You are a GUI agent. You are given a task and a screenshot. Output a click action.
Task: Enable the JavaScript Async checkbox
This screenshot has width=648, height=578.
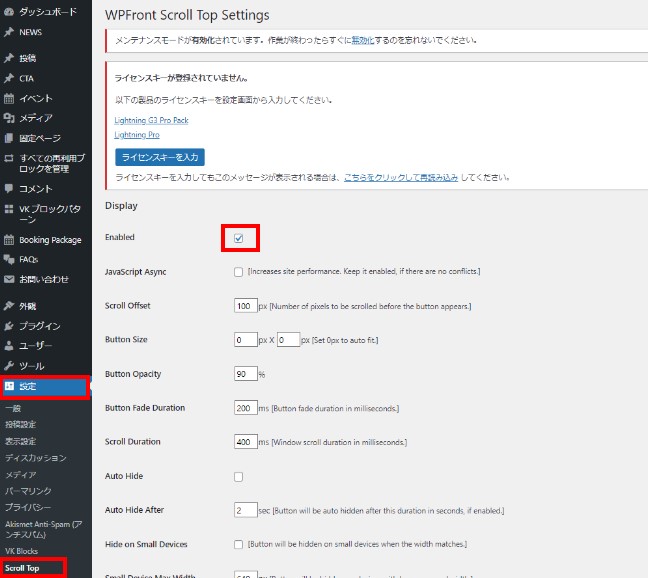238,272
